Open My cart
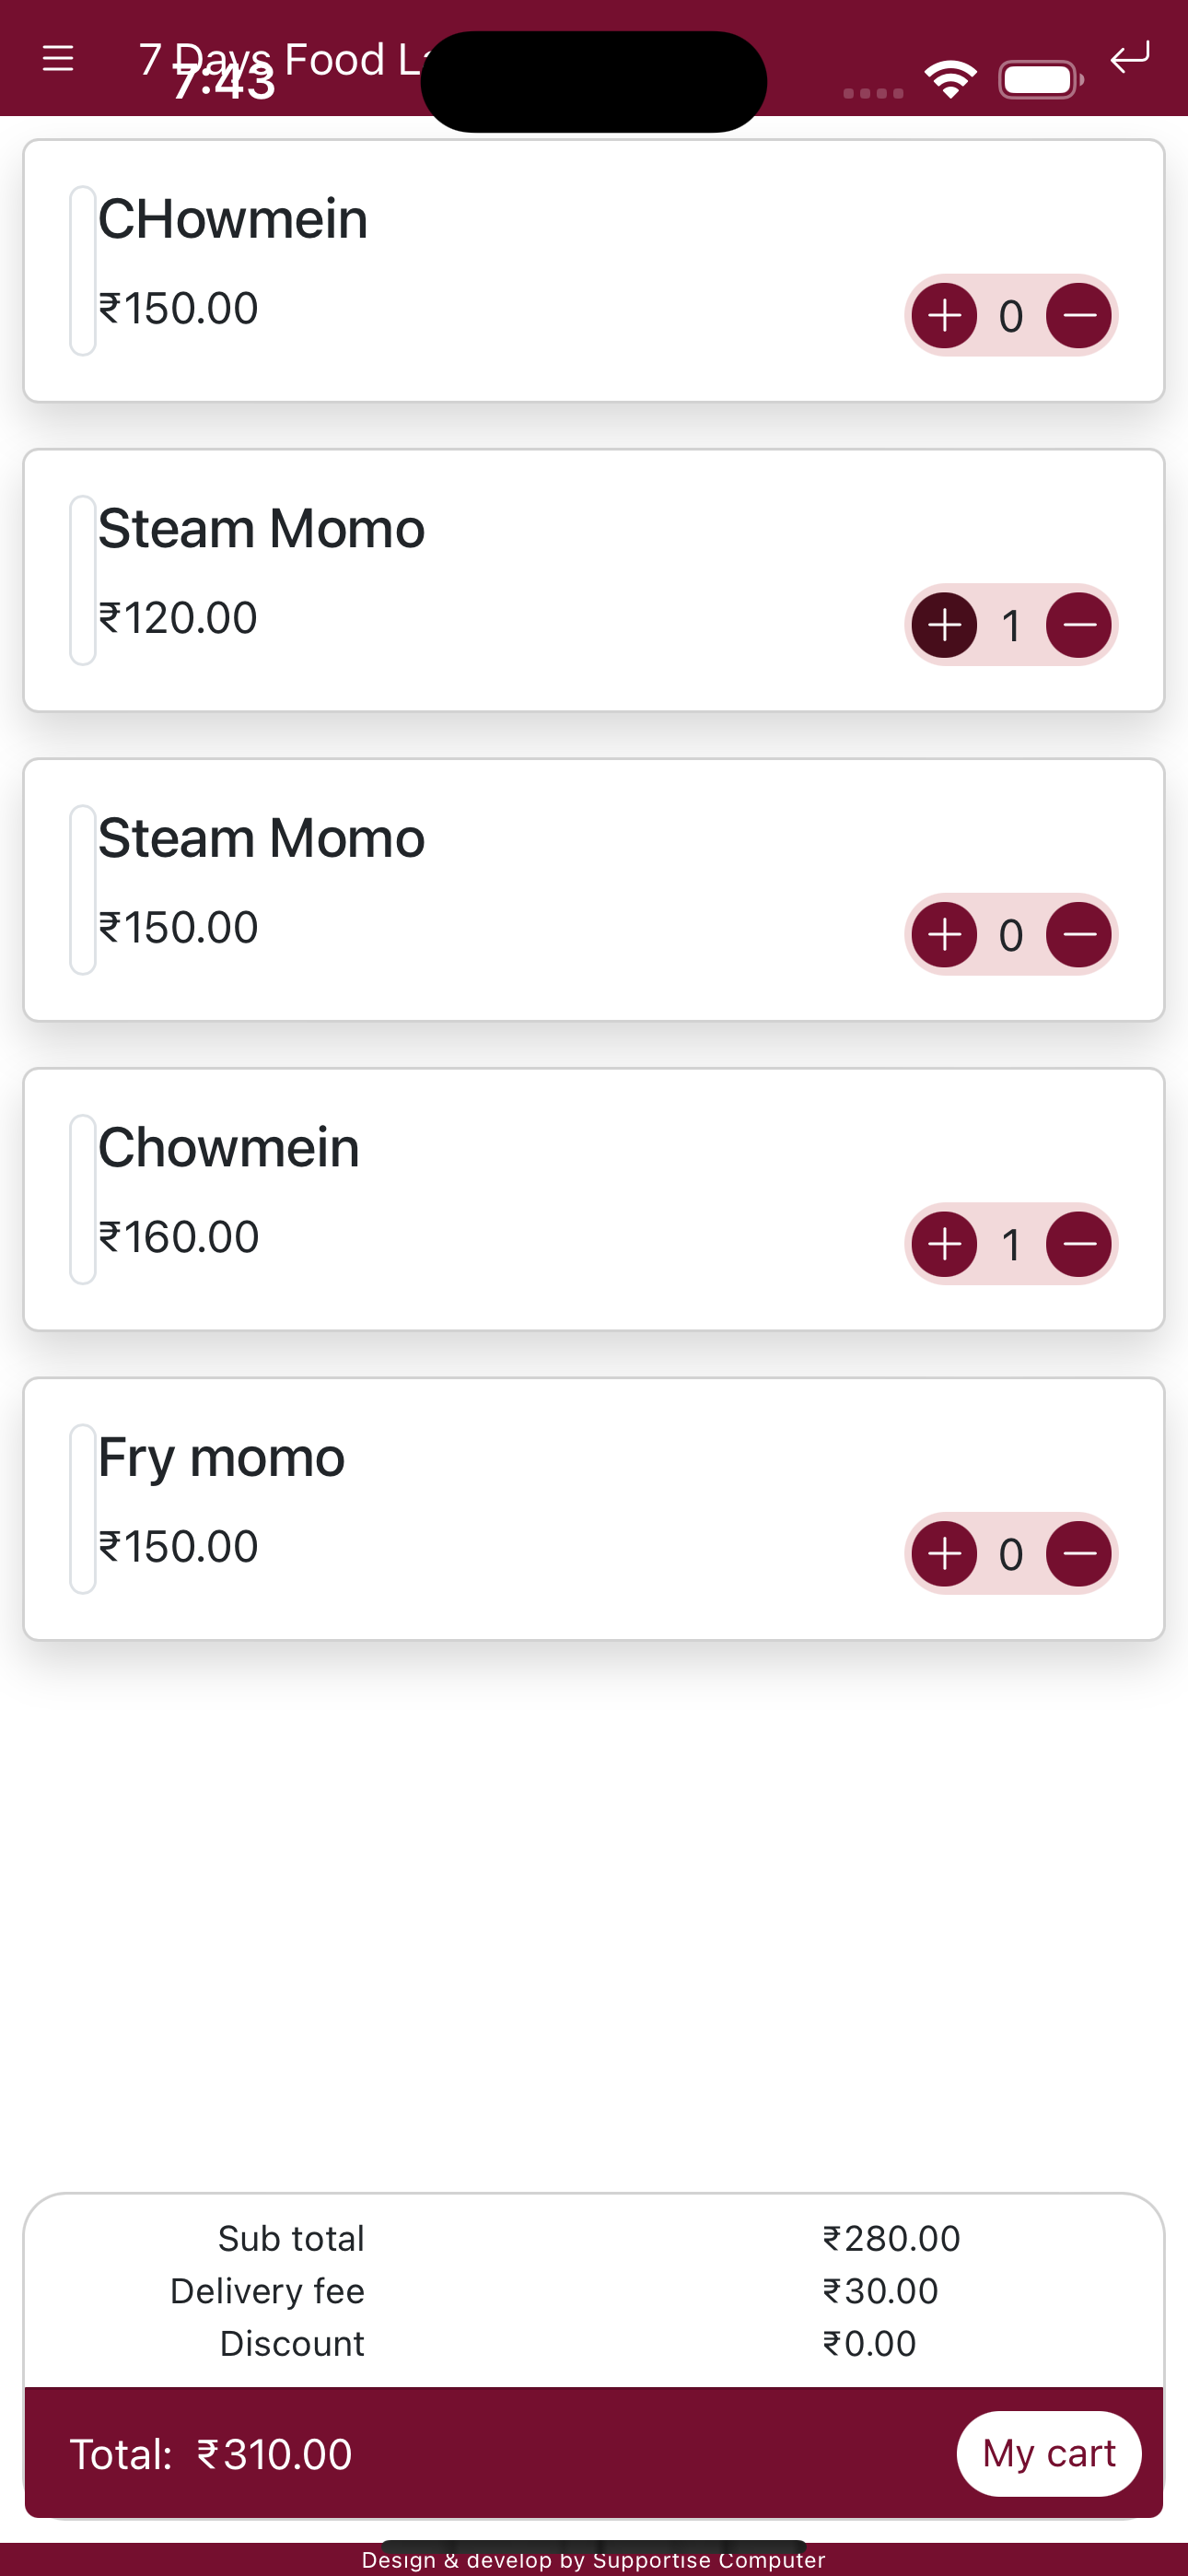1188x2576 pixels. click(1048, 2453)
